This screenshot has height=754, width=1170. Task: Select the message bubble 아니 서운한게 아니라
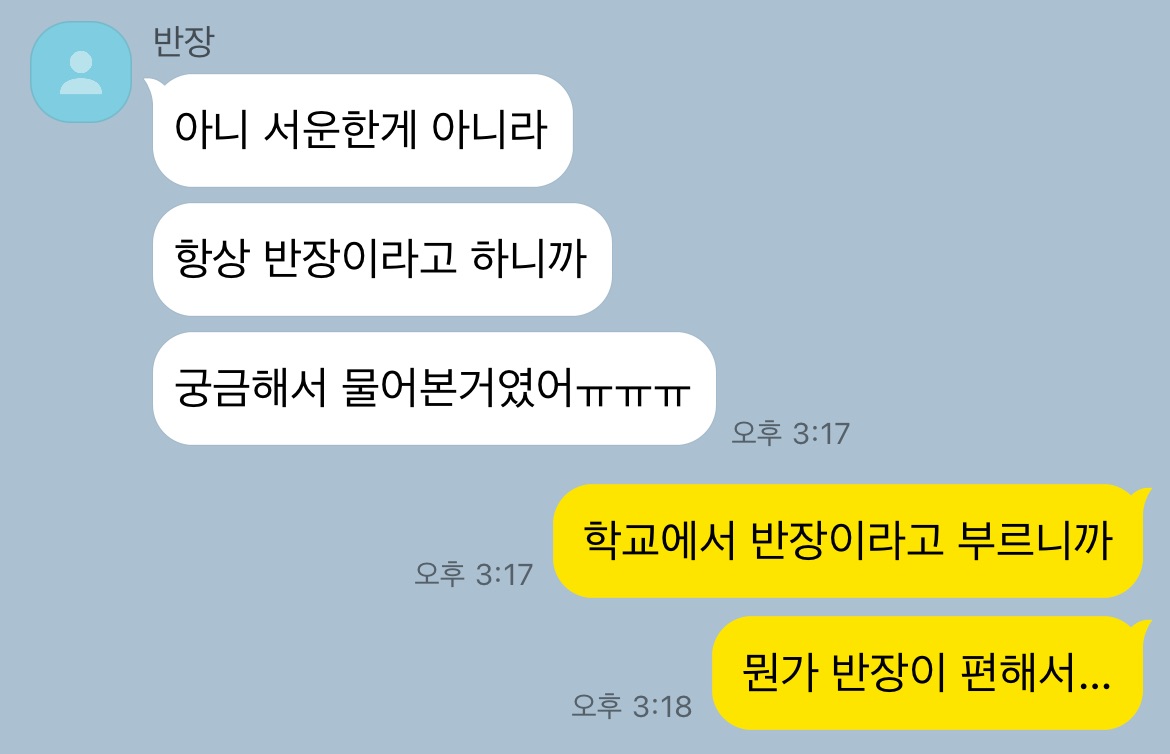click(x=362, y=131)
